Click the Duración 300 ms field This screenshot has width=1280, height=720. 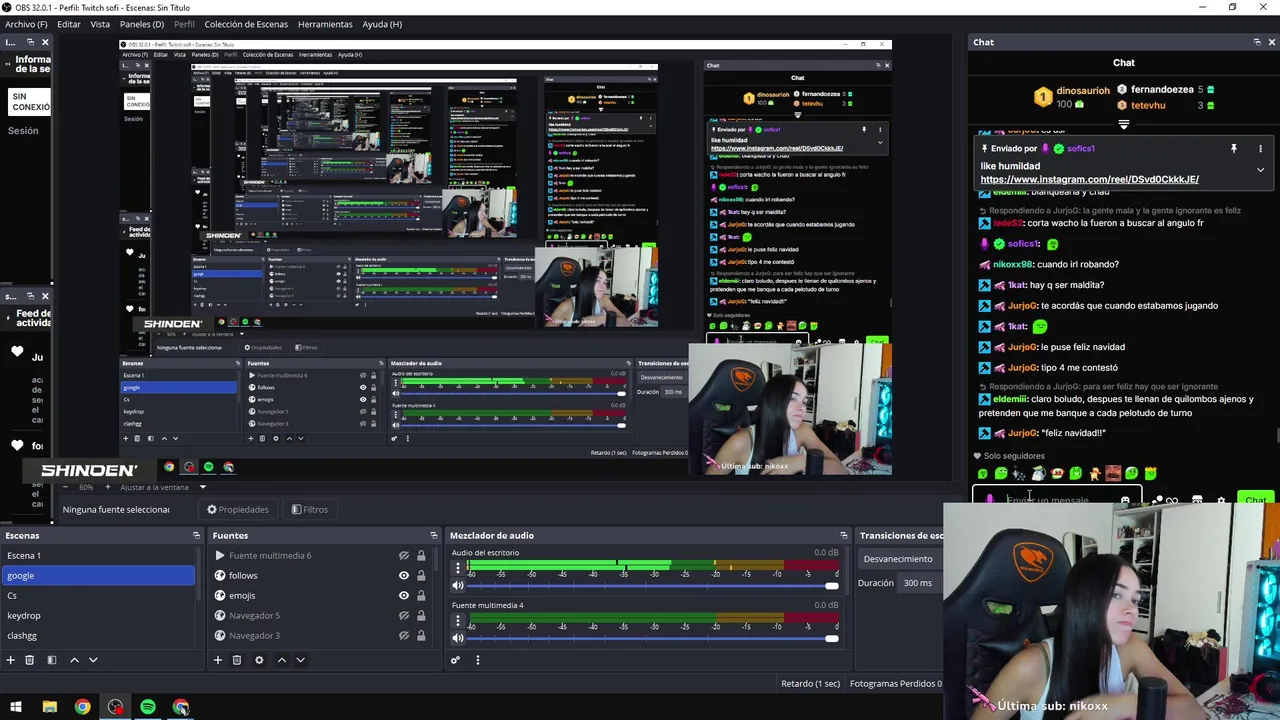[x=920, y=583]
